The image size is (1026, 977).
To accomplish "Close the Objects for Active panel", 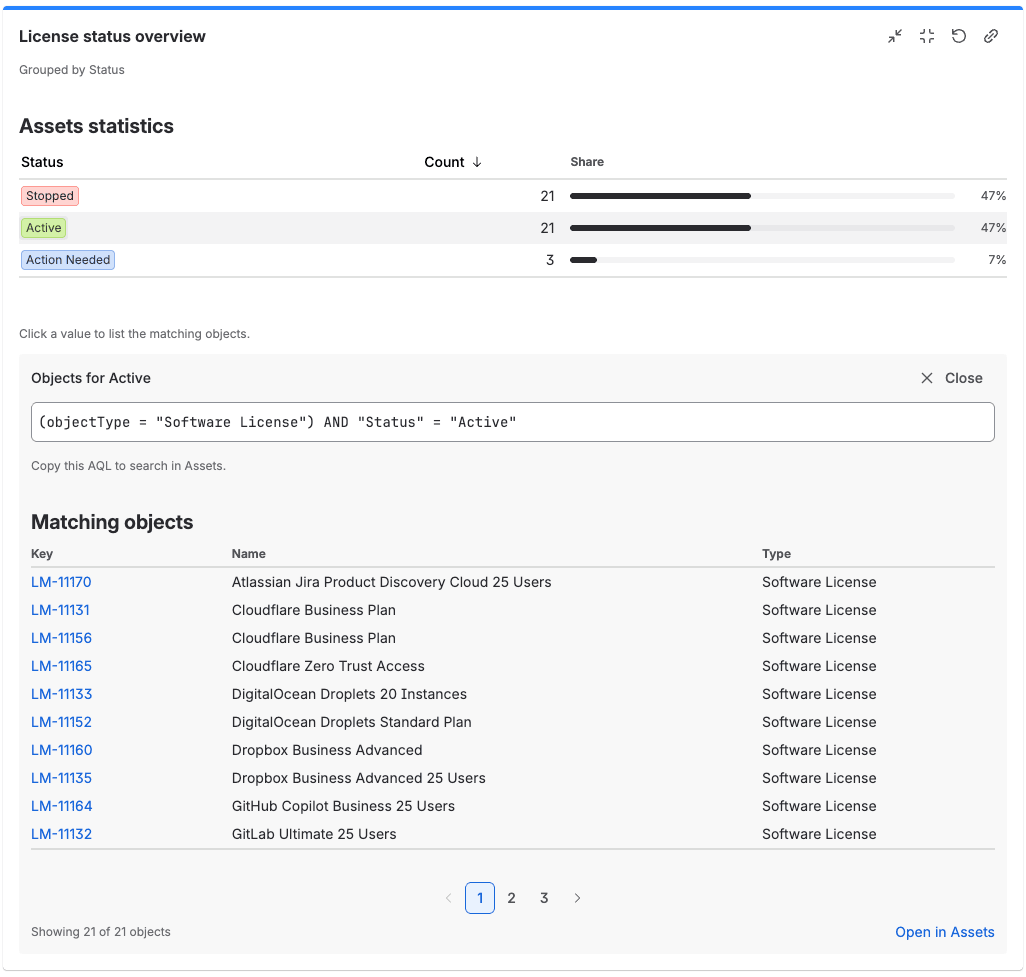I will point(952,378).
